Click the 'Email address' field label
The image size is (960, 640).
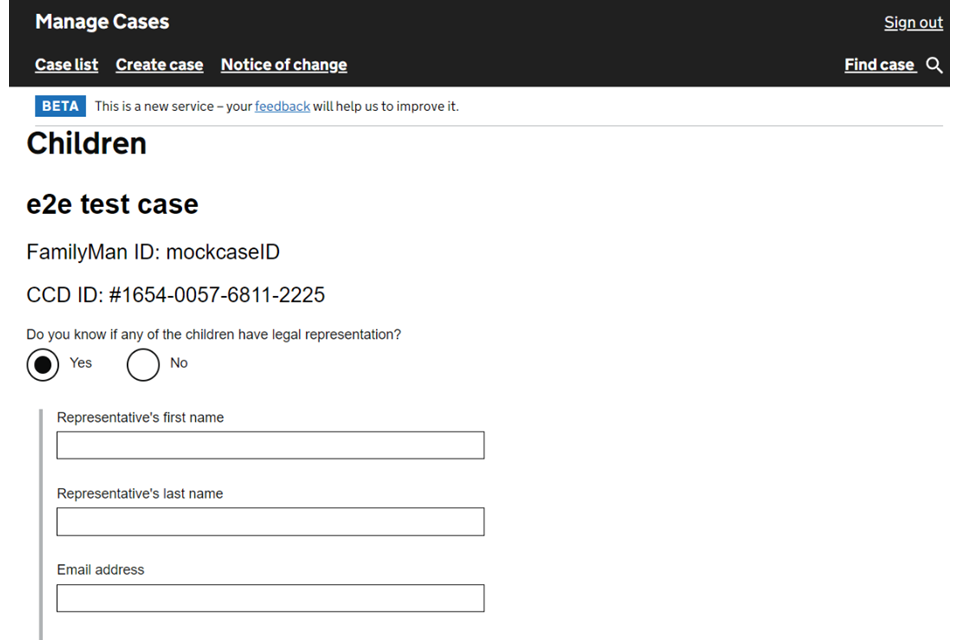pos(100,570)
